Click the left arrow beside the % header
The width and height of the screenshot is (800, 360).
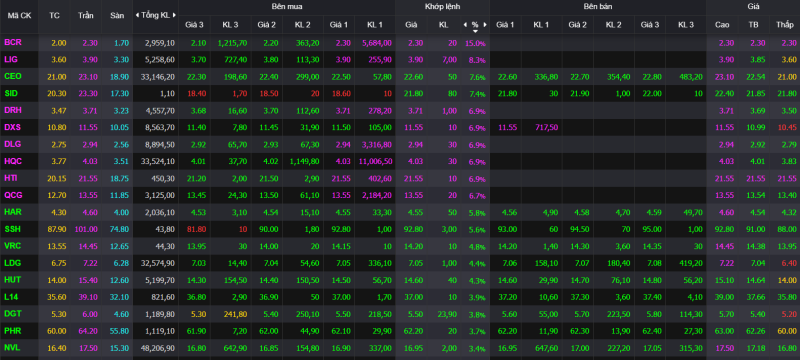click(465, 24)
